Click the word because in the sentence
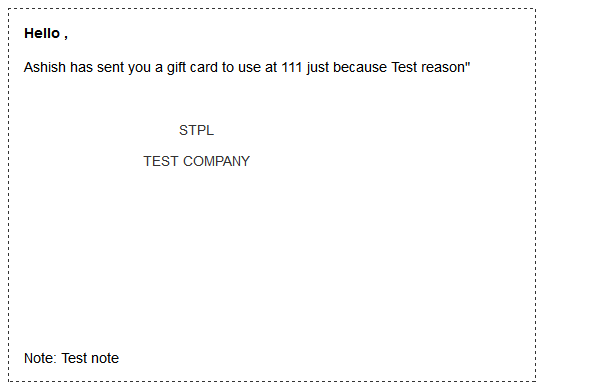 click(360, 67)
